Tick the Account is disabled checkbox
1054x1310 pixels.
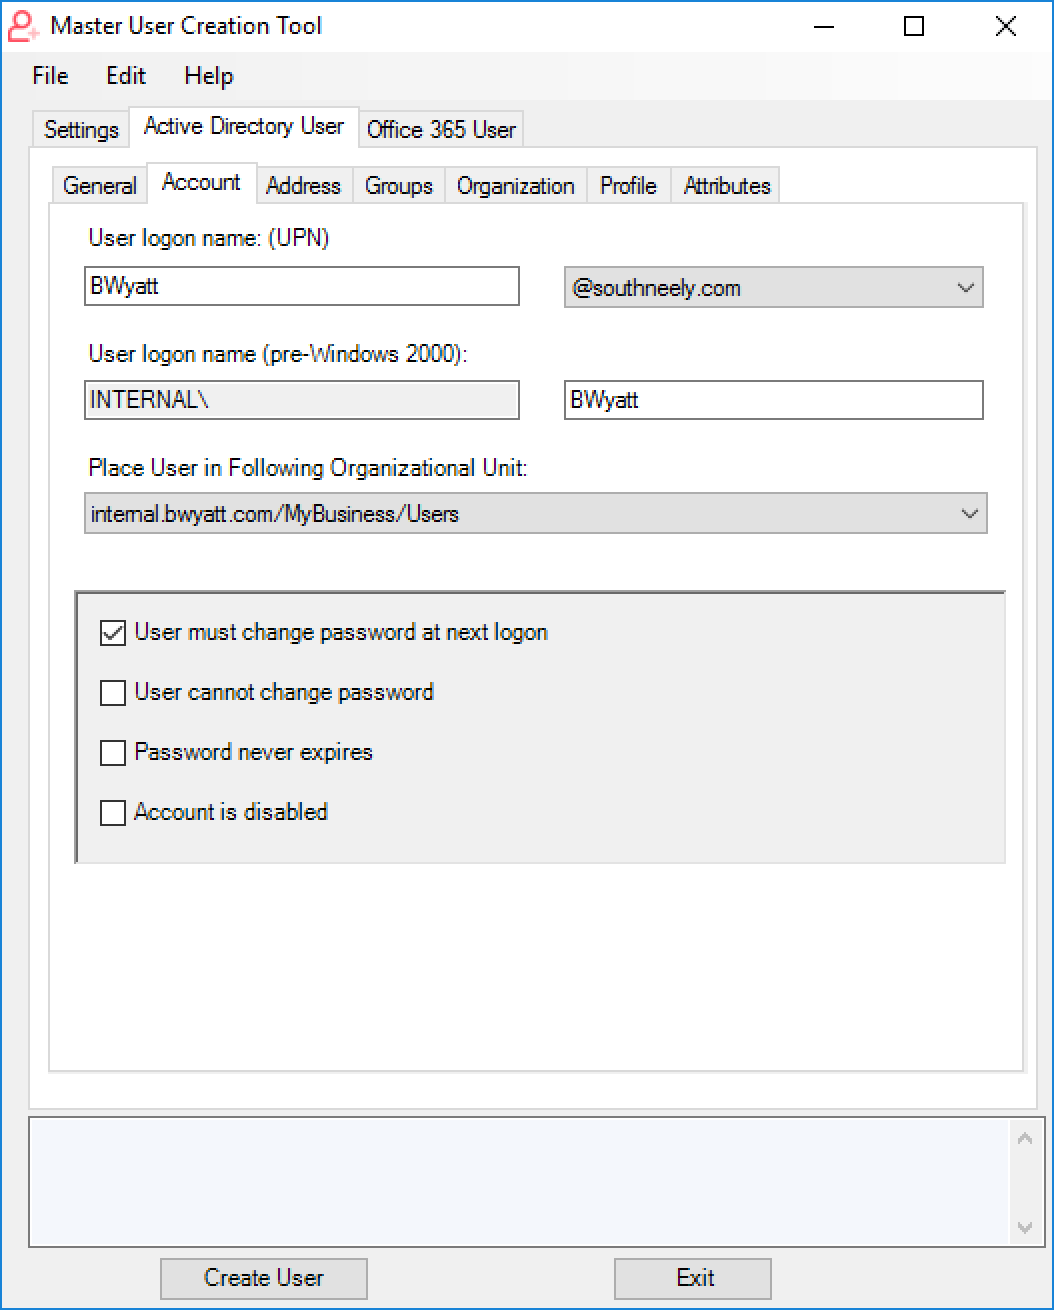[113, 813]
